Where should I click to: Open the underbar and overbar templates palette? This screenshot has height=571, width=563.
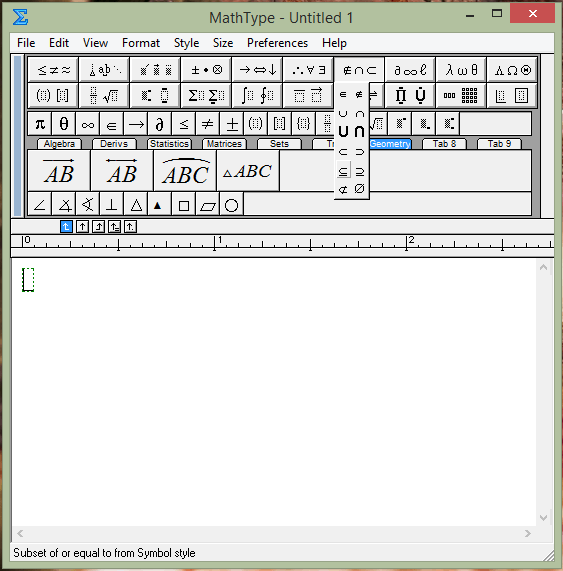(308, 95)
